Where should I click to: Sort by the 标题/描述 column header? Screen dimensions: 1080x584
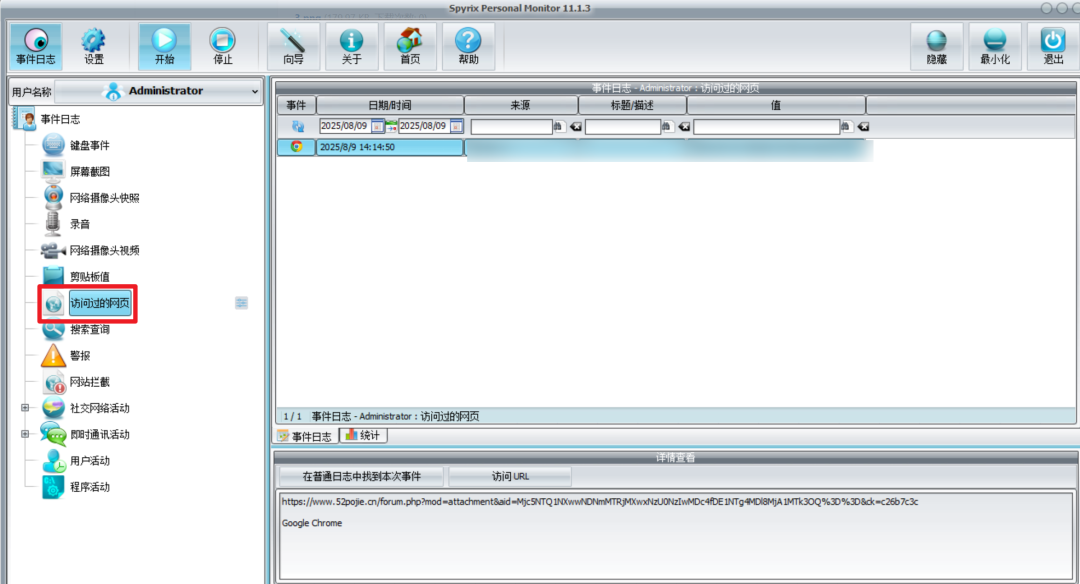click(x=632, y=105)
